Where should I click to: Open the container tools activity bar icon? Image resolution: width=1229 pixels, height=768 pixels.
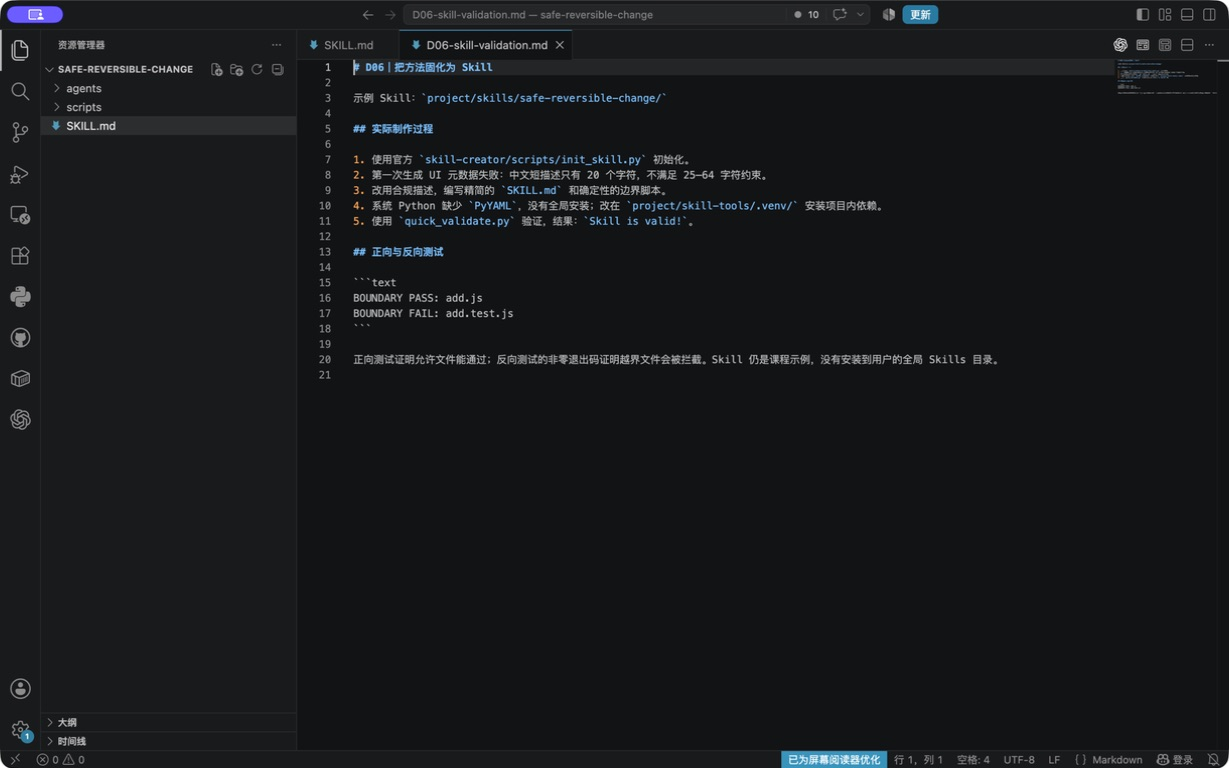pos(20,379)
